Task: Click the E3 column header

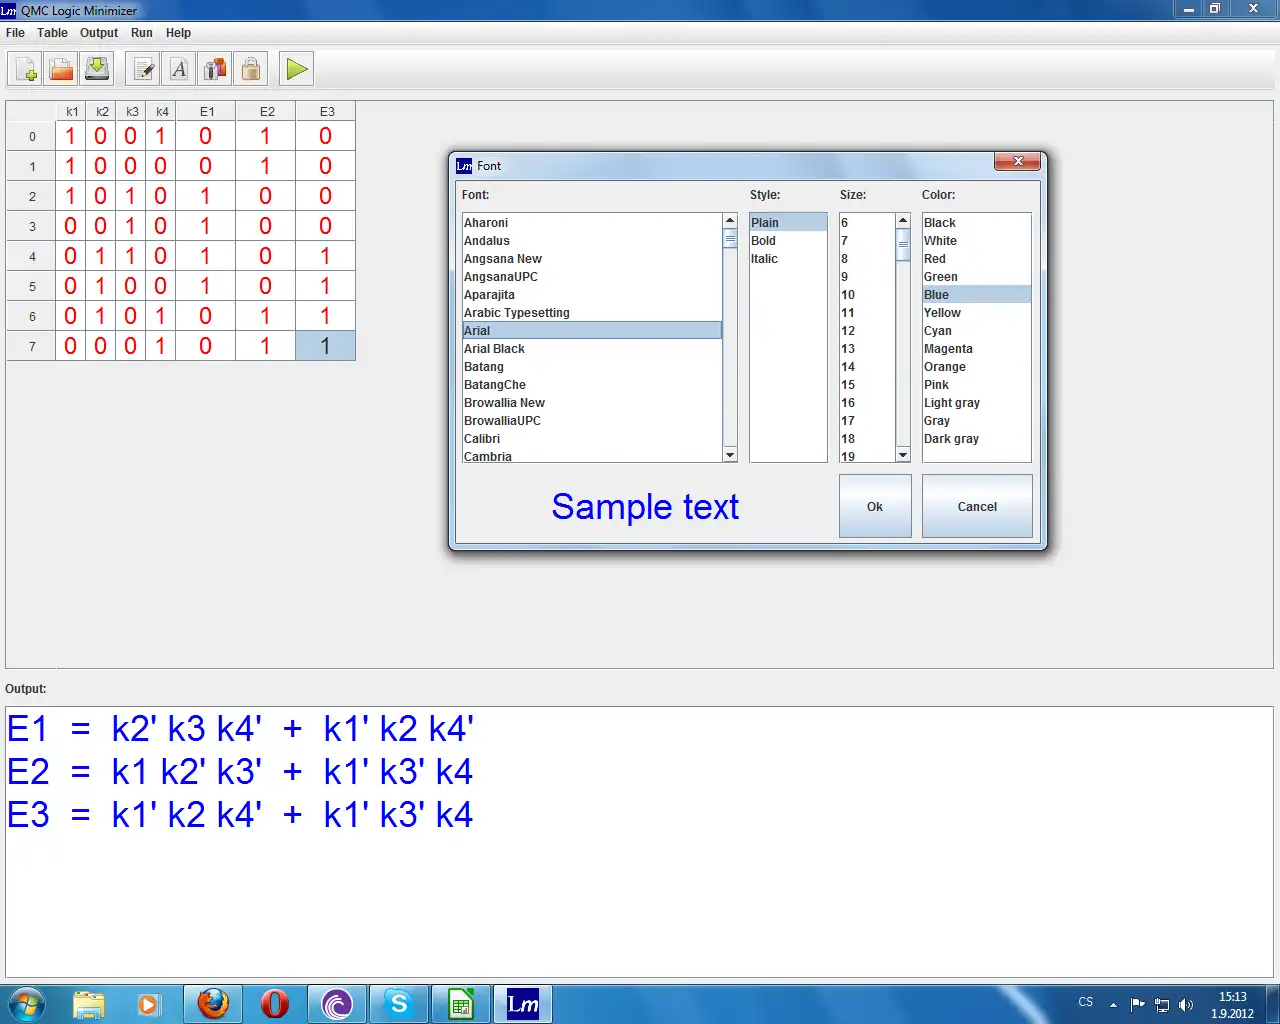Action: point(326,112)
